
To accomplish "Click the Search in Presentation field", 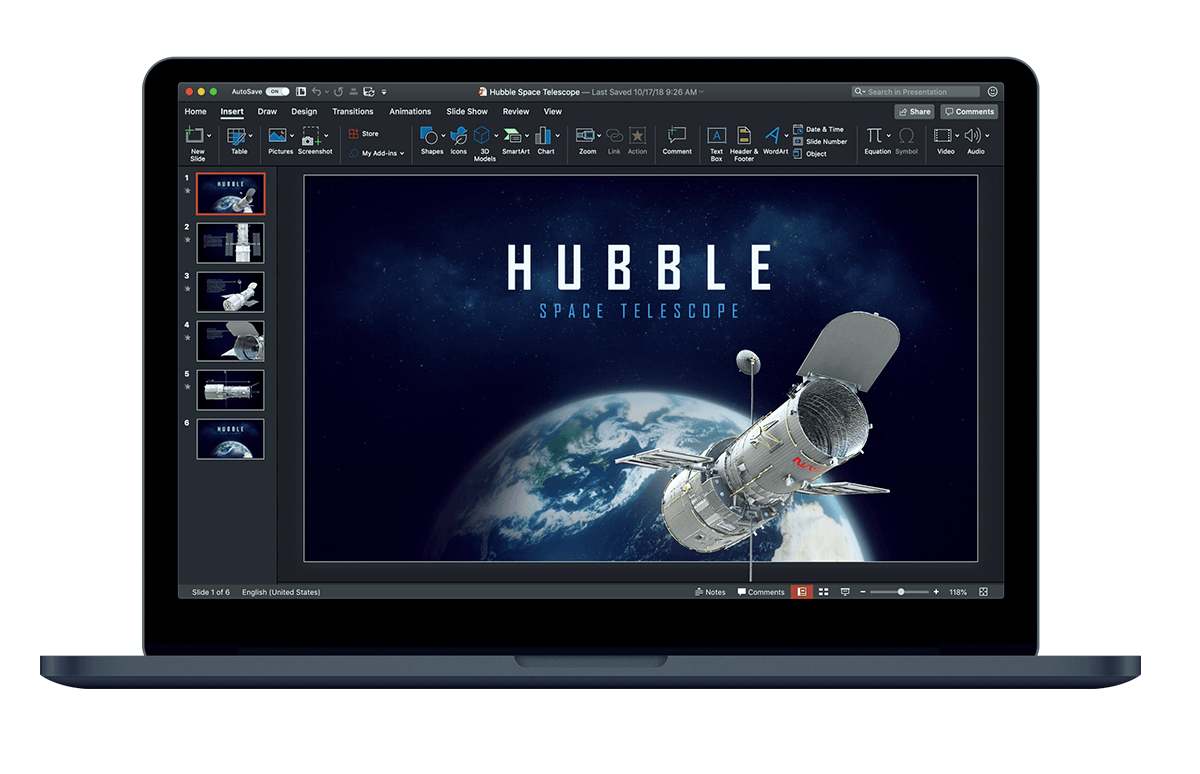I will tap(916, 92).
